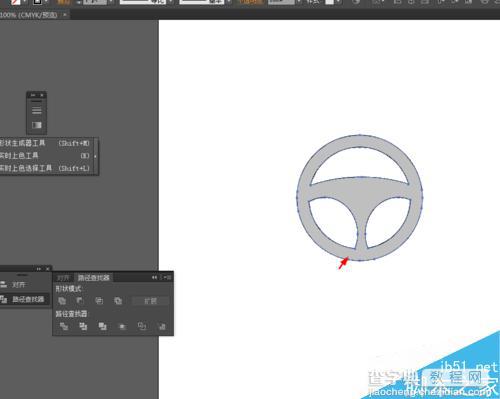Click the fill color swatch in control bar

(15, 2)
